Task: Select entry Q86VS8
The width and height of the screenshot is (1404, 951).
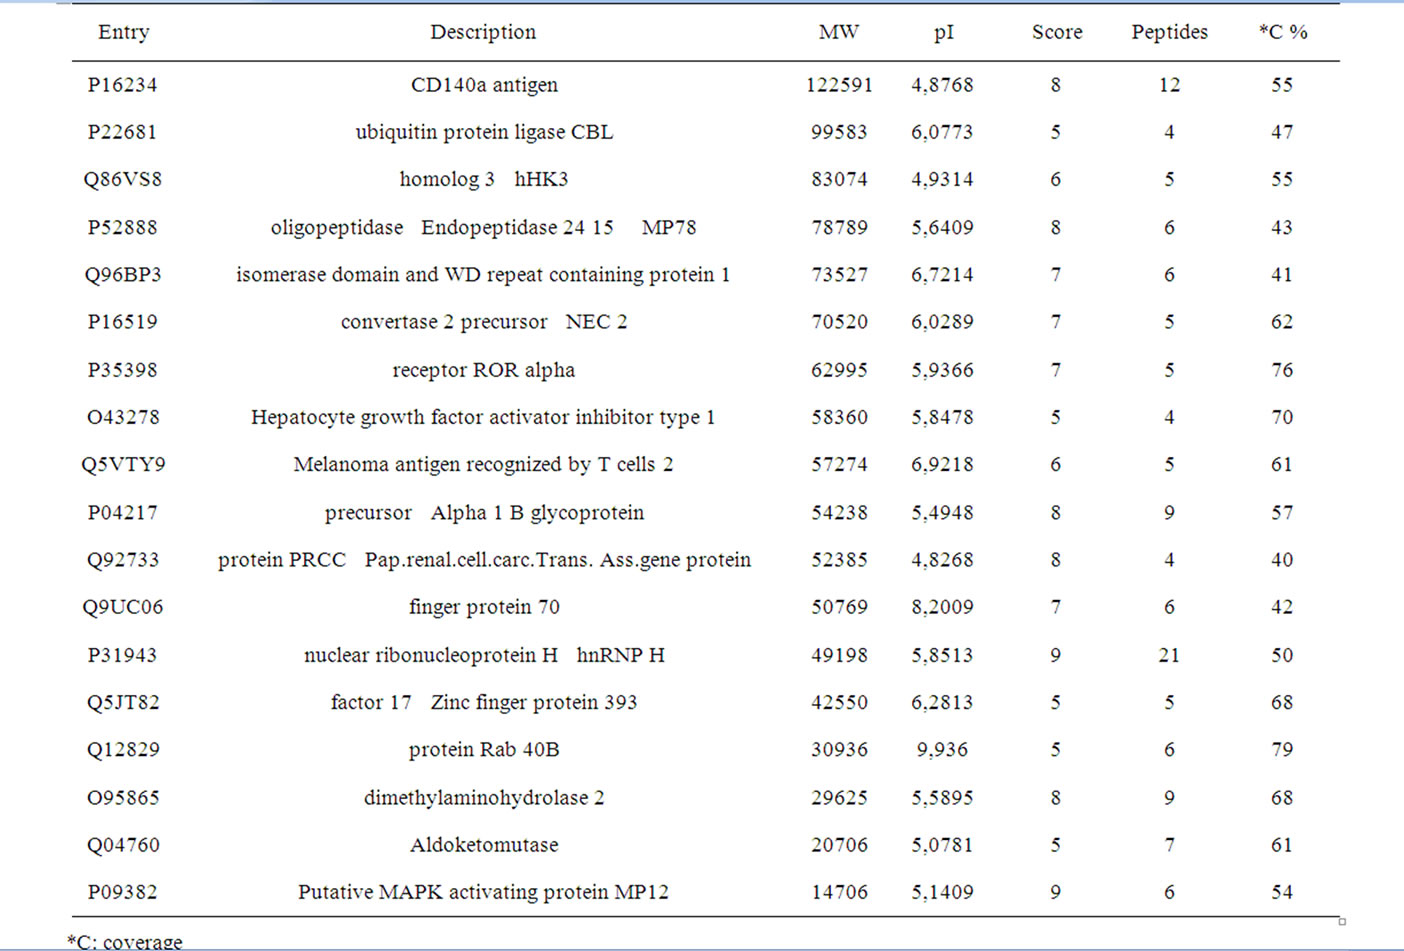Action: coord(122,179)
